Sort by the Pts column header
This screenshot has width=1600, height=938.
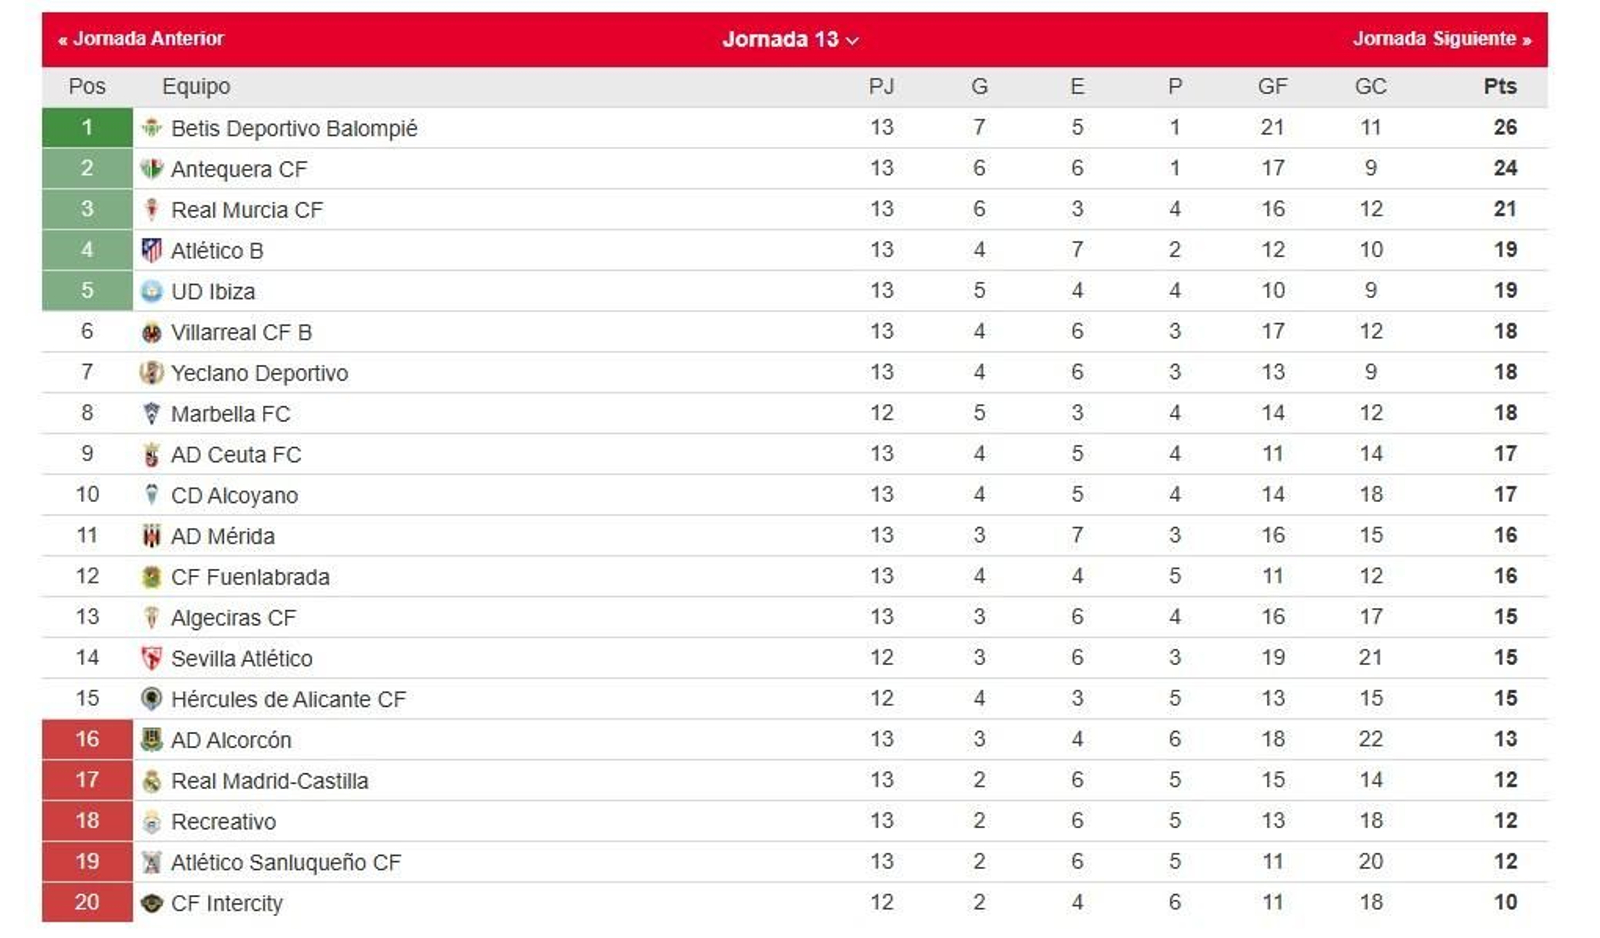click(1500, 86)
